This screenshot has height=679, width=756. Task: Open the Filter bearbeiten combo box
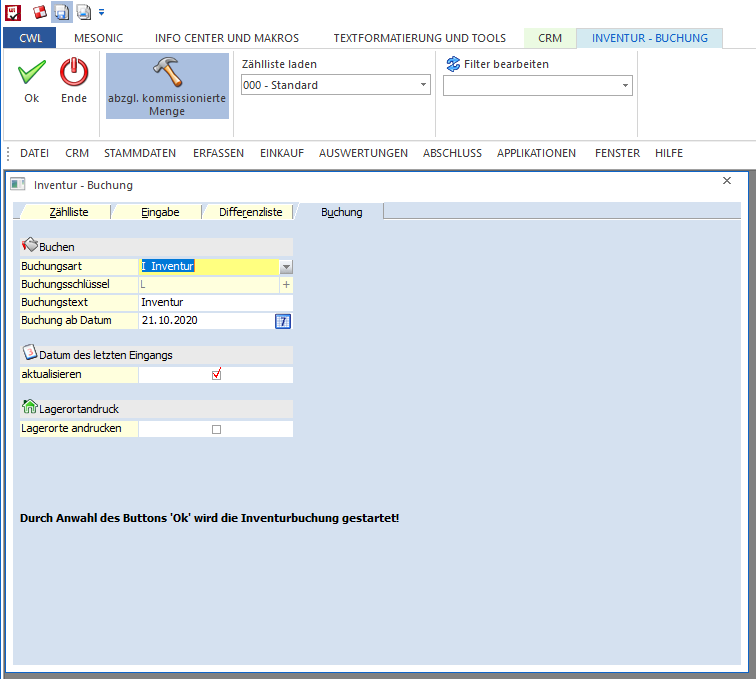(625, 86)
